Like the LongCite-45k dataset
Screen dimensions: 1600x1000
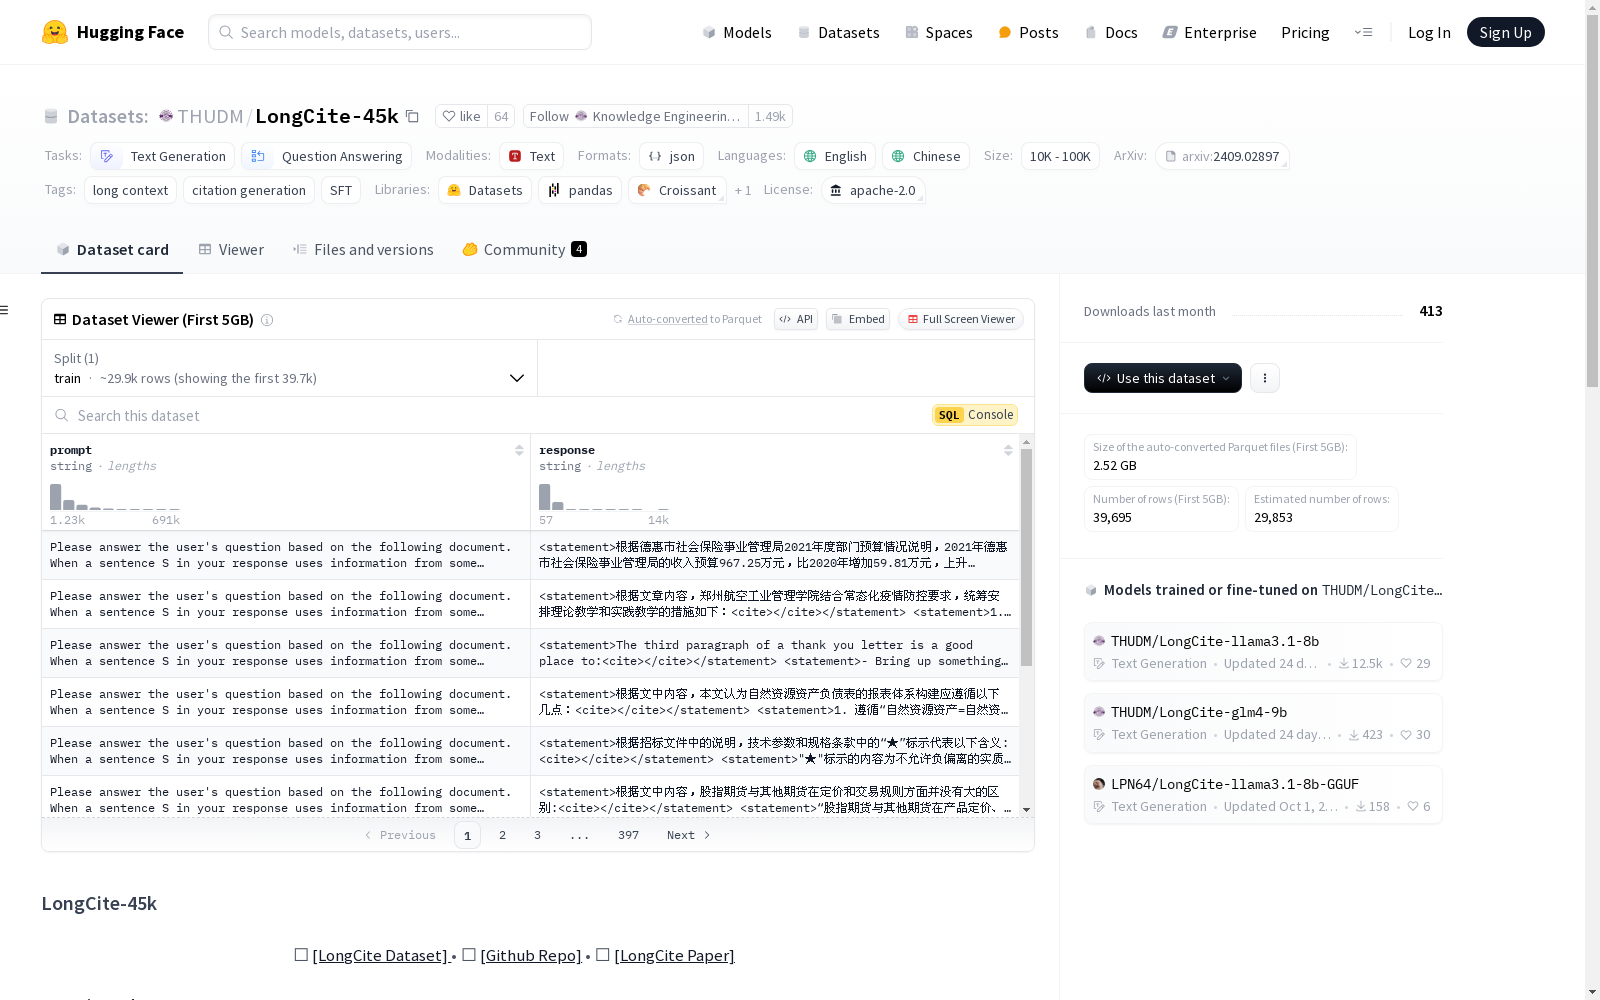[x=461, y=116]
